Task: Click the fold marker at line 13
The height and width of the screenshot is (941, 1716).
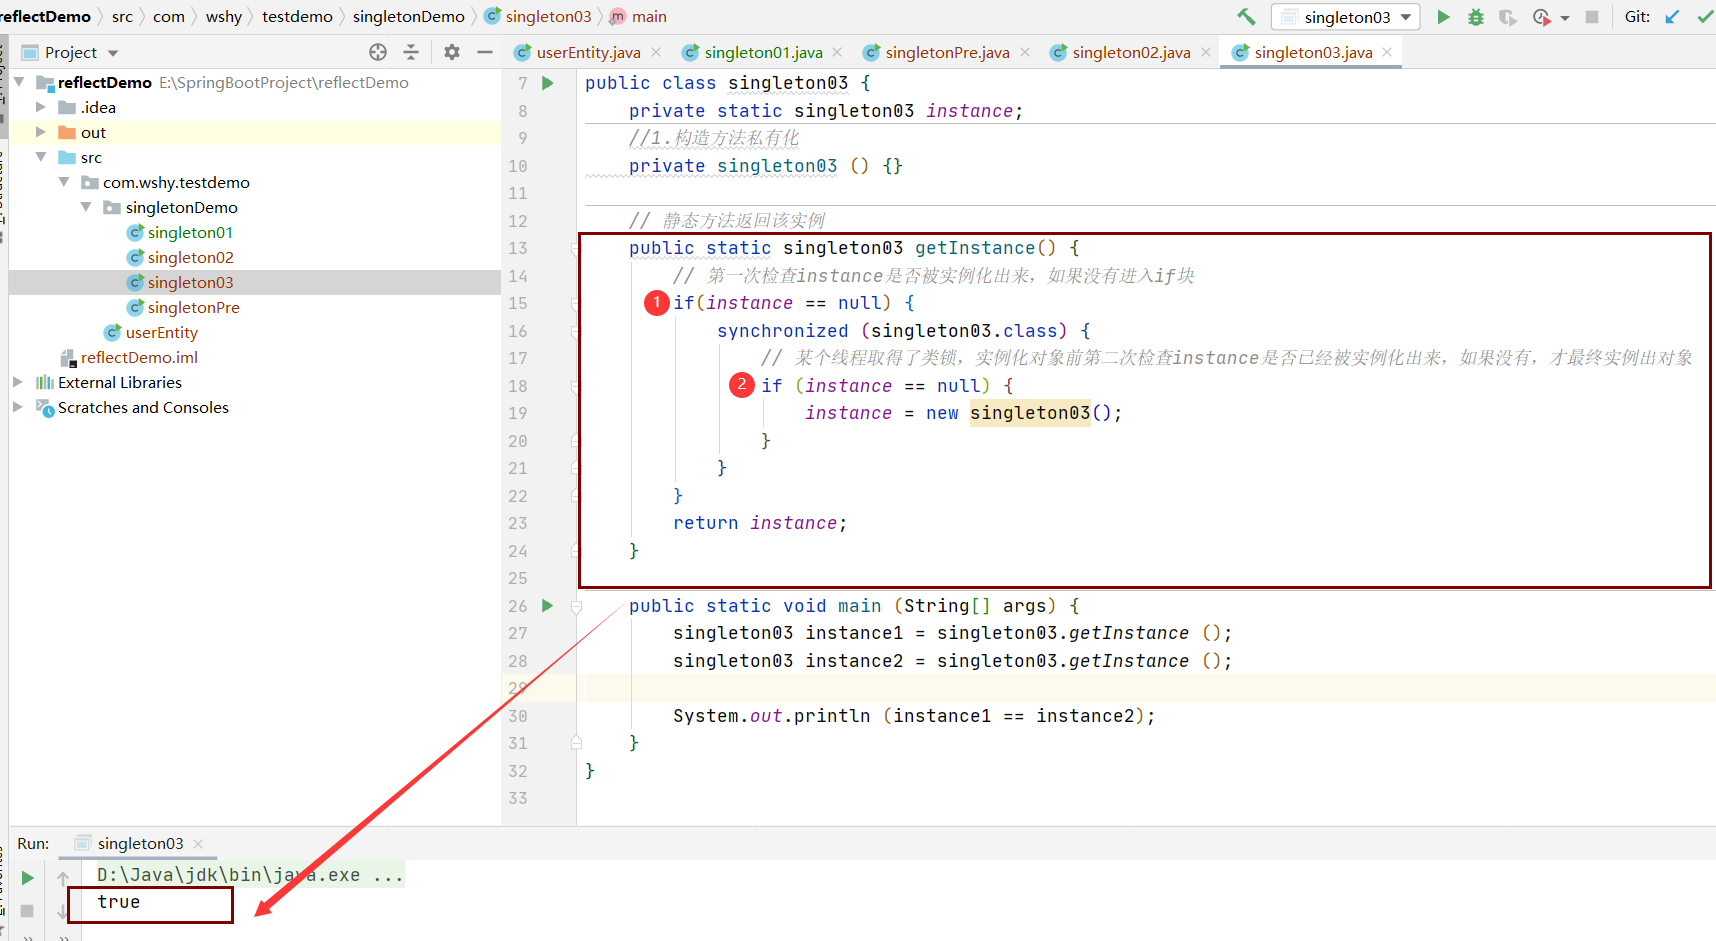Action: [x=576, y=248]
